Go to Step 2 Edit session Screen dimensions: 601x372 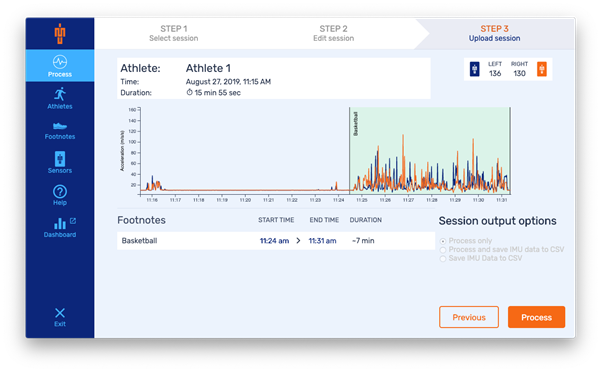tap(333, 33)
